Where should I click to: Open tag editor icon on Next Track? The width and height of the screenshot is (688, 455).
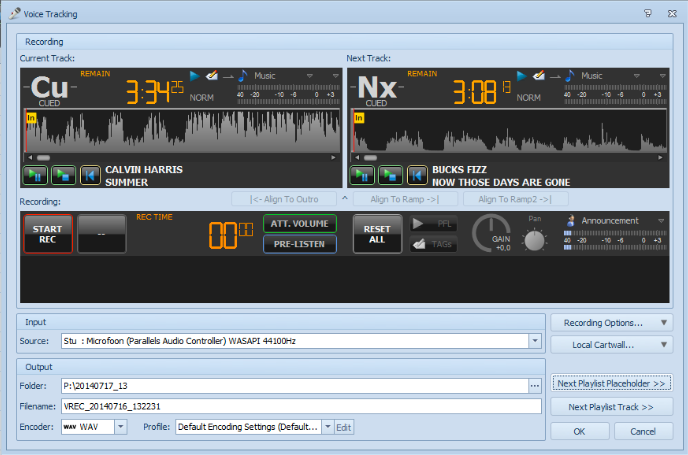[x=538, y=75]
